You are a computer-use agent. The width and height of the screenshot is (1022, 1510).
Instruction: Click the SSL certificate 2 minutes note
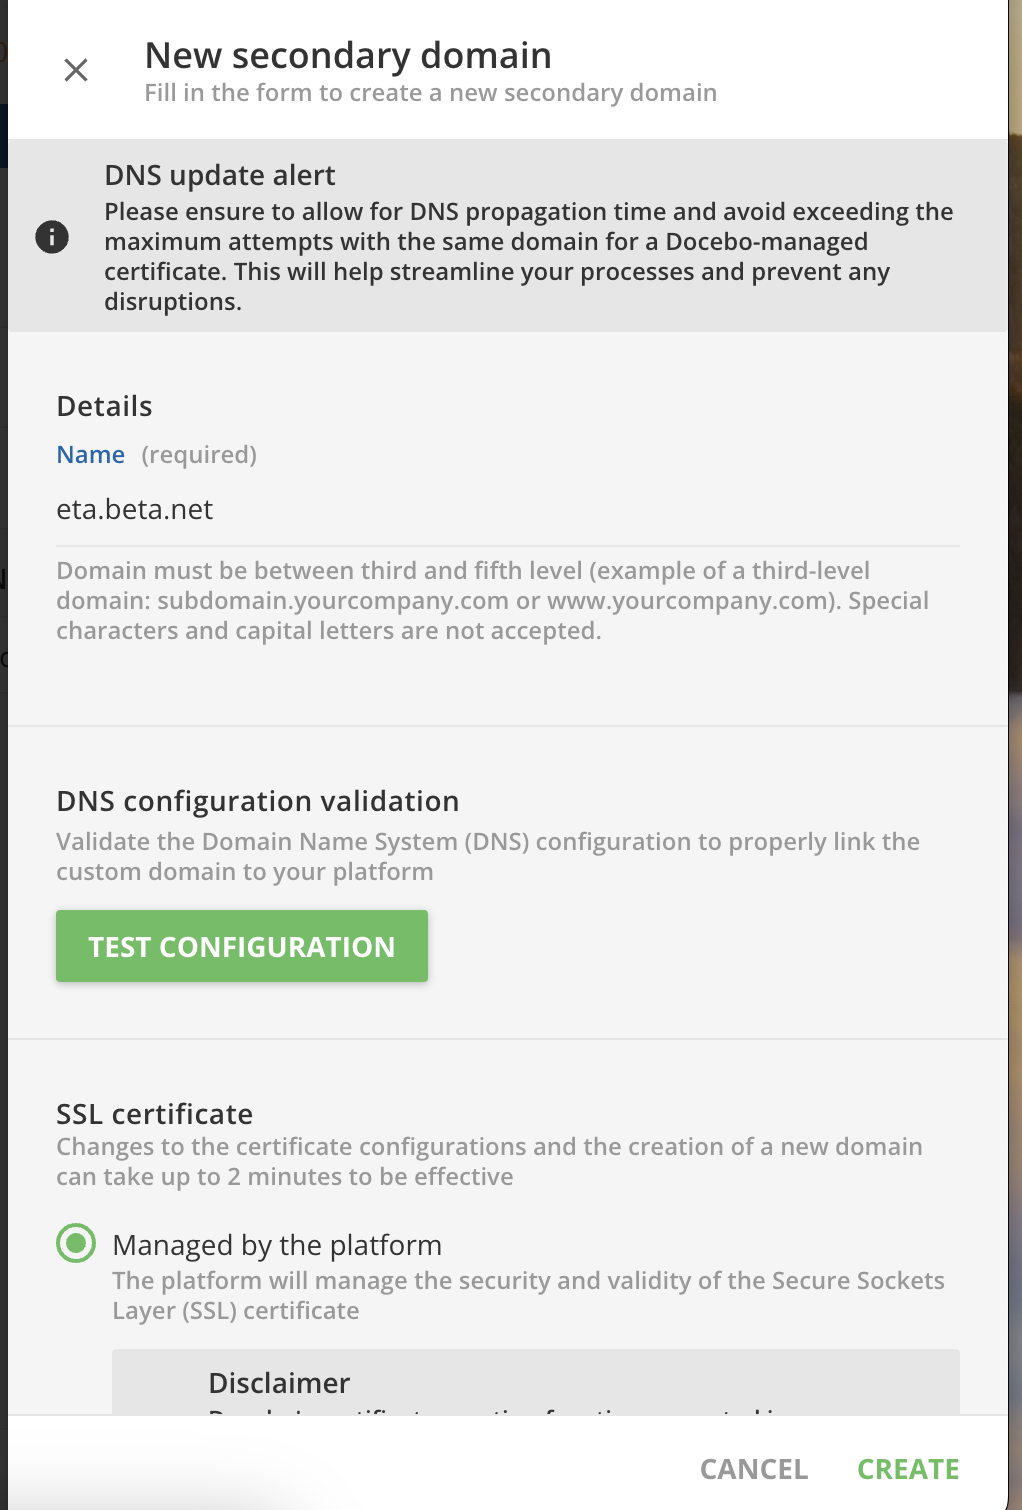(489, 1162)
